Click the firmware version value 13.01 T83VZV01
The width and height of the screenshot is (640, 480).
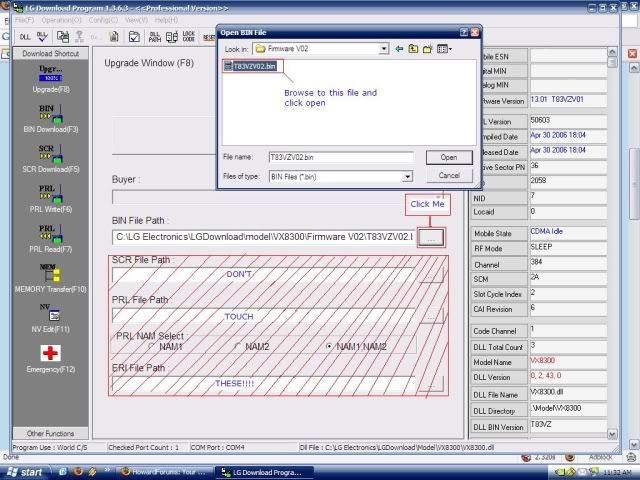coord(557,100)
